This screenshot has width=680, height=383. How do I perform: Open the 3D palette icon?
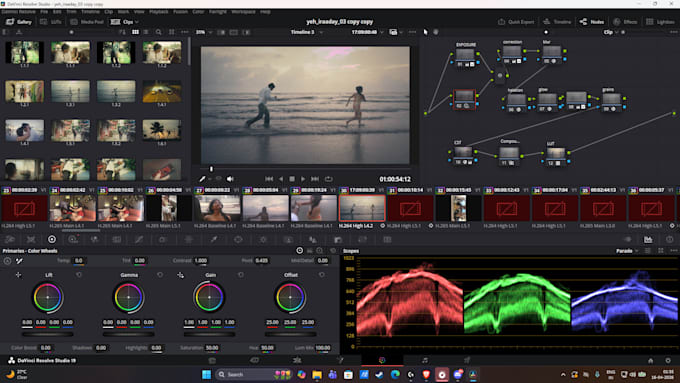(x=387, y=239)
